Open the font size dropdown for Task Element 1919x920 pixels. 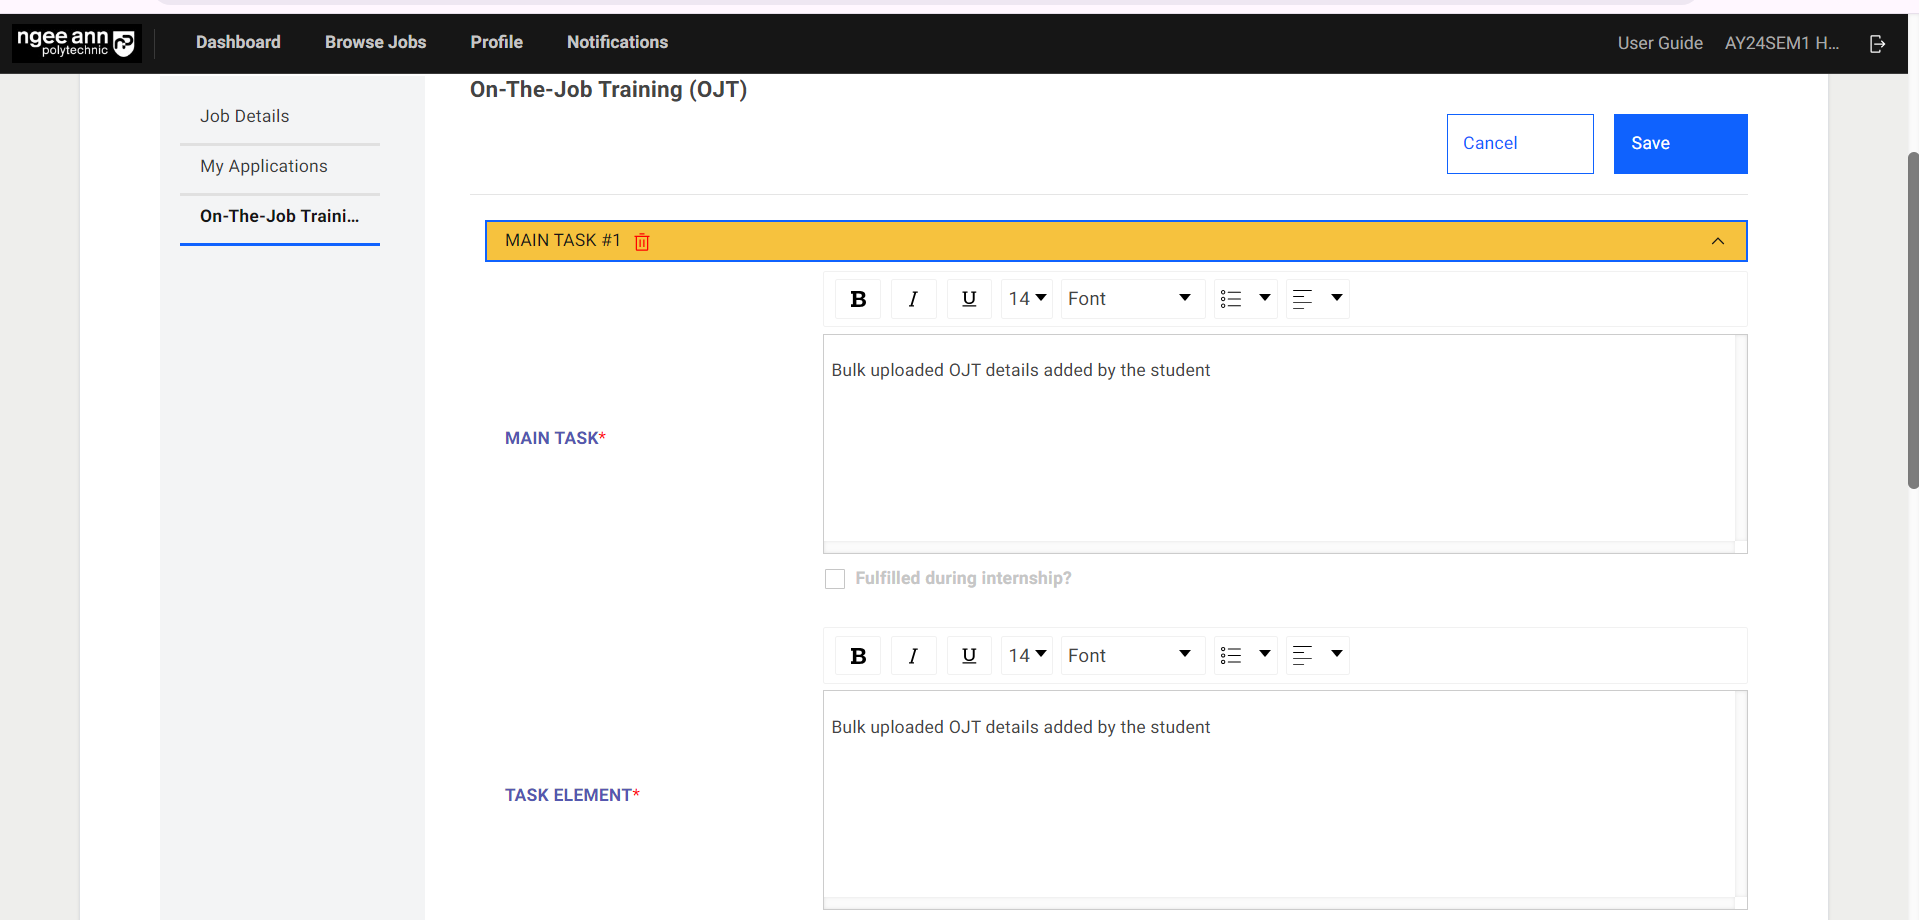(1026, 655)
